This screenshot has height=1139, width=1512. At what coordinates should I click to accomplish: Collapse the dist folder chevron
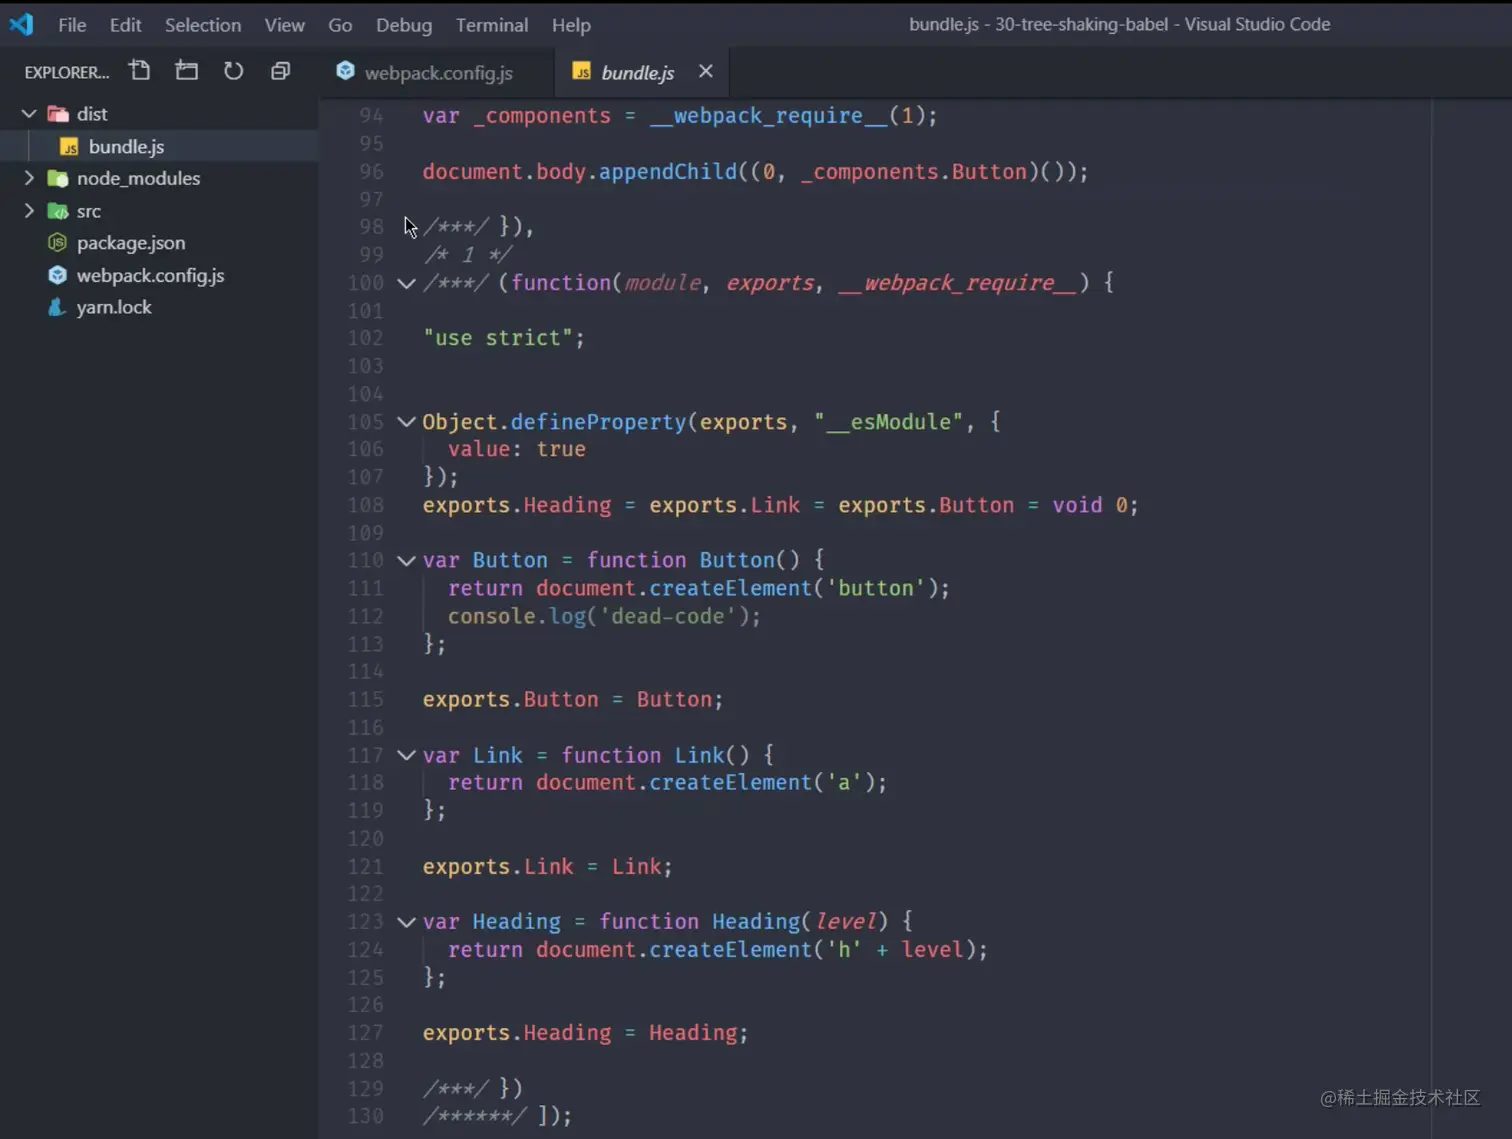29,114
